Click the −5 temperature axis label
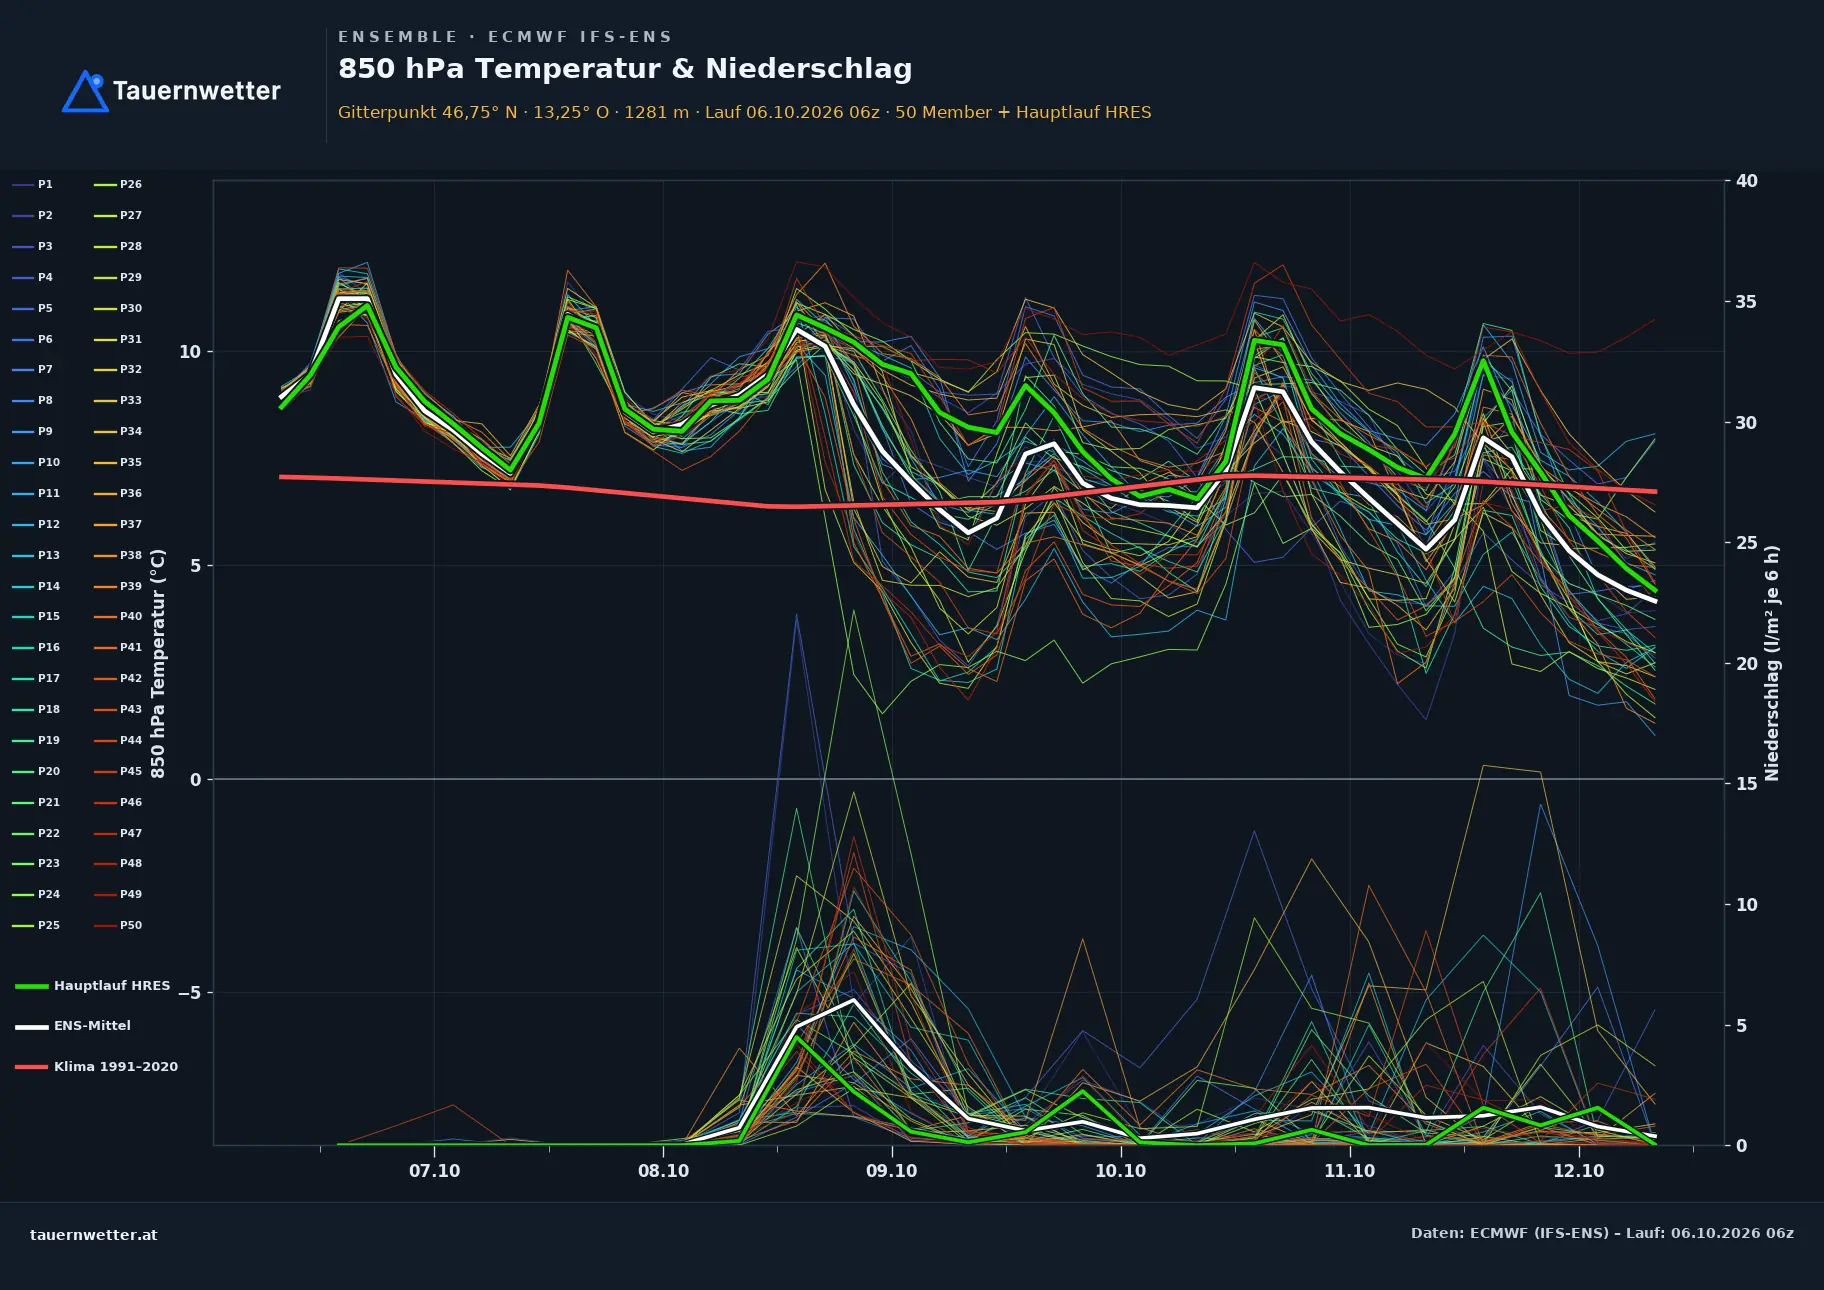This screenshot has height=1290, width=1824. [190, 993]
